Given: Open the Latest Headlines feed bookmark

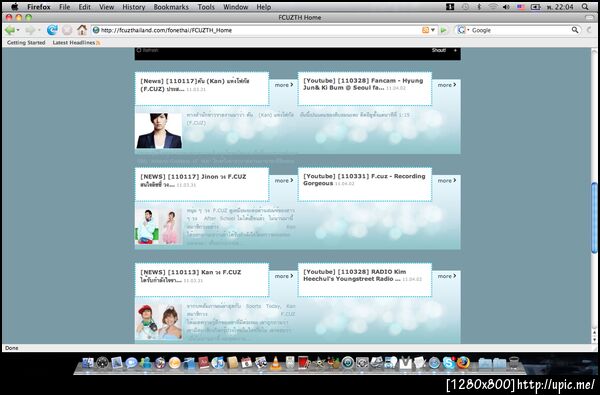Looking at the screenshot, I should point(76,42).
